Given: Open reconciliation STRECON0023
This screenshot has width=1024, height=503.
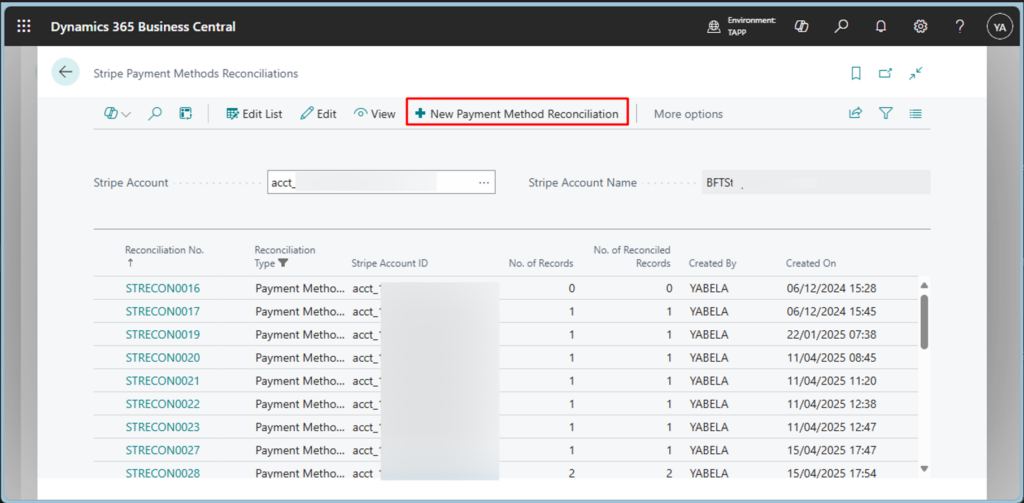Looking at the screenshot, I should pyautogui.click(x=163, y=427).
